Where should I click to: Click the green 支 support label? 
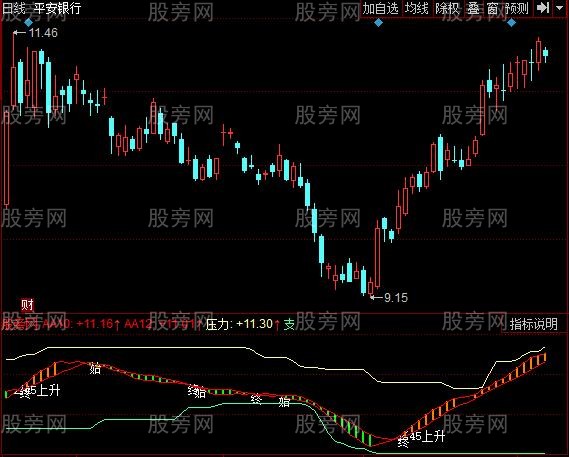[x=290, y=324]
